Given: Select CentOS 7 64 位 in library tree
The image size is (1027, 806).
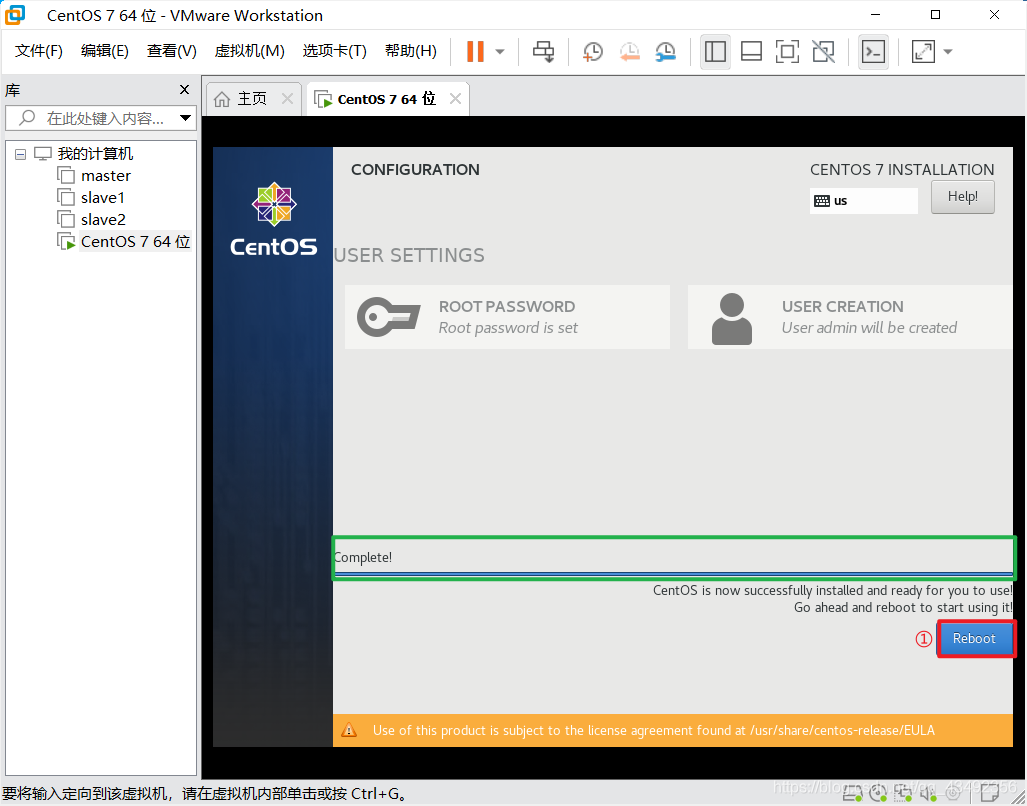Looking at the screenshot, I should (136, 242).
